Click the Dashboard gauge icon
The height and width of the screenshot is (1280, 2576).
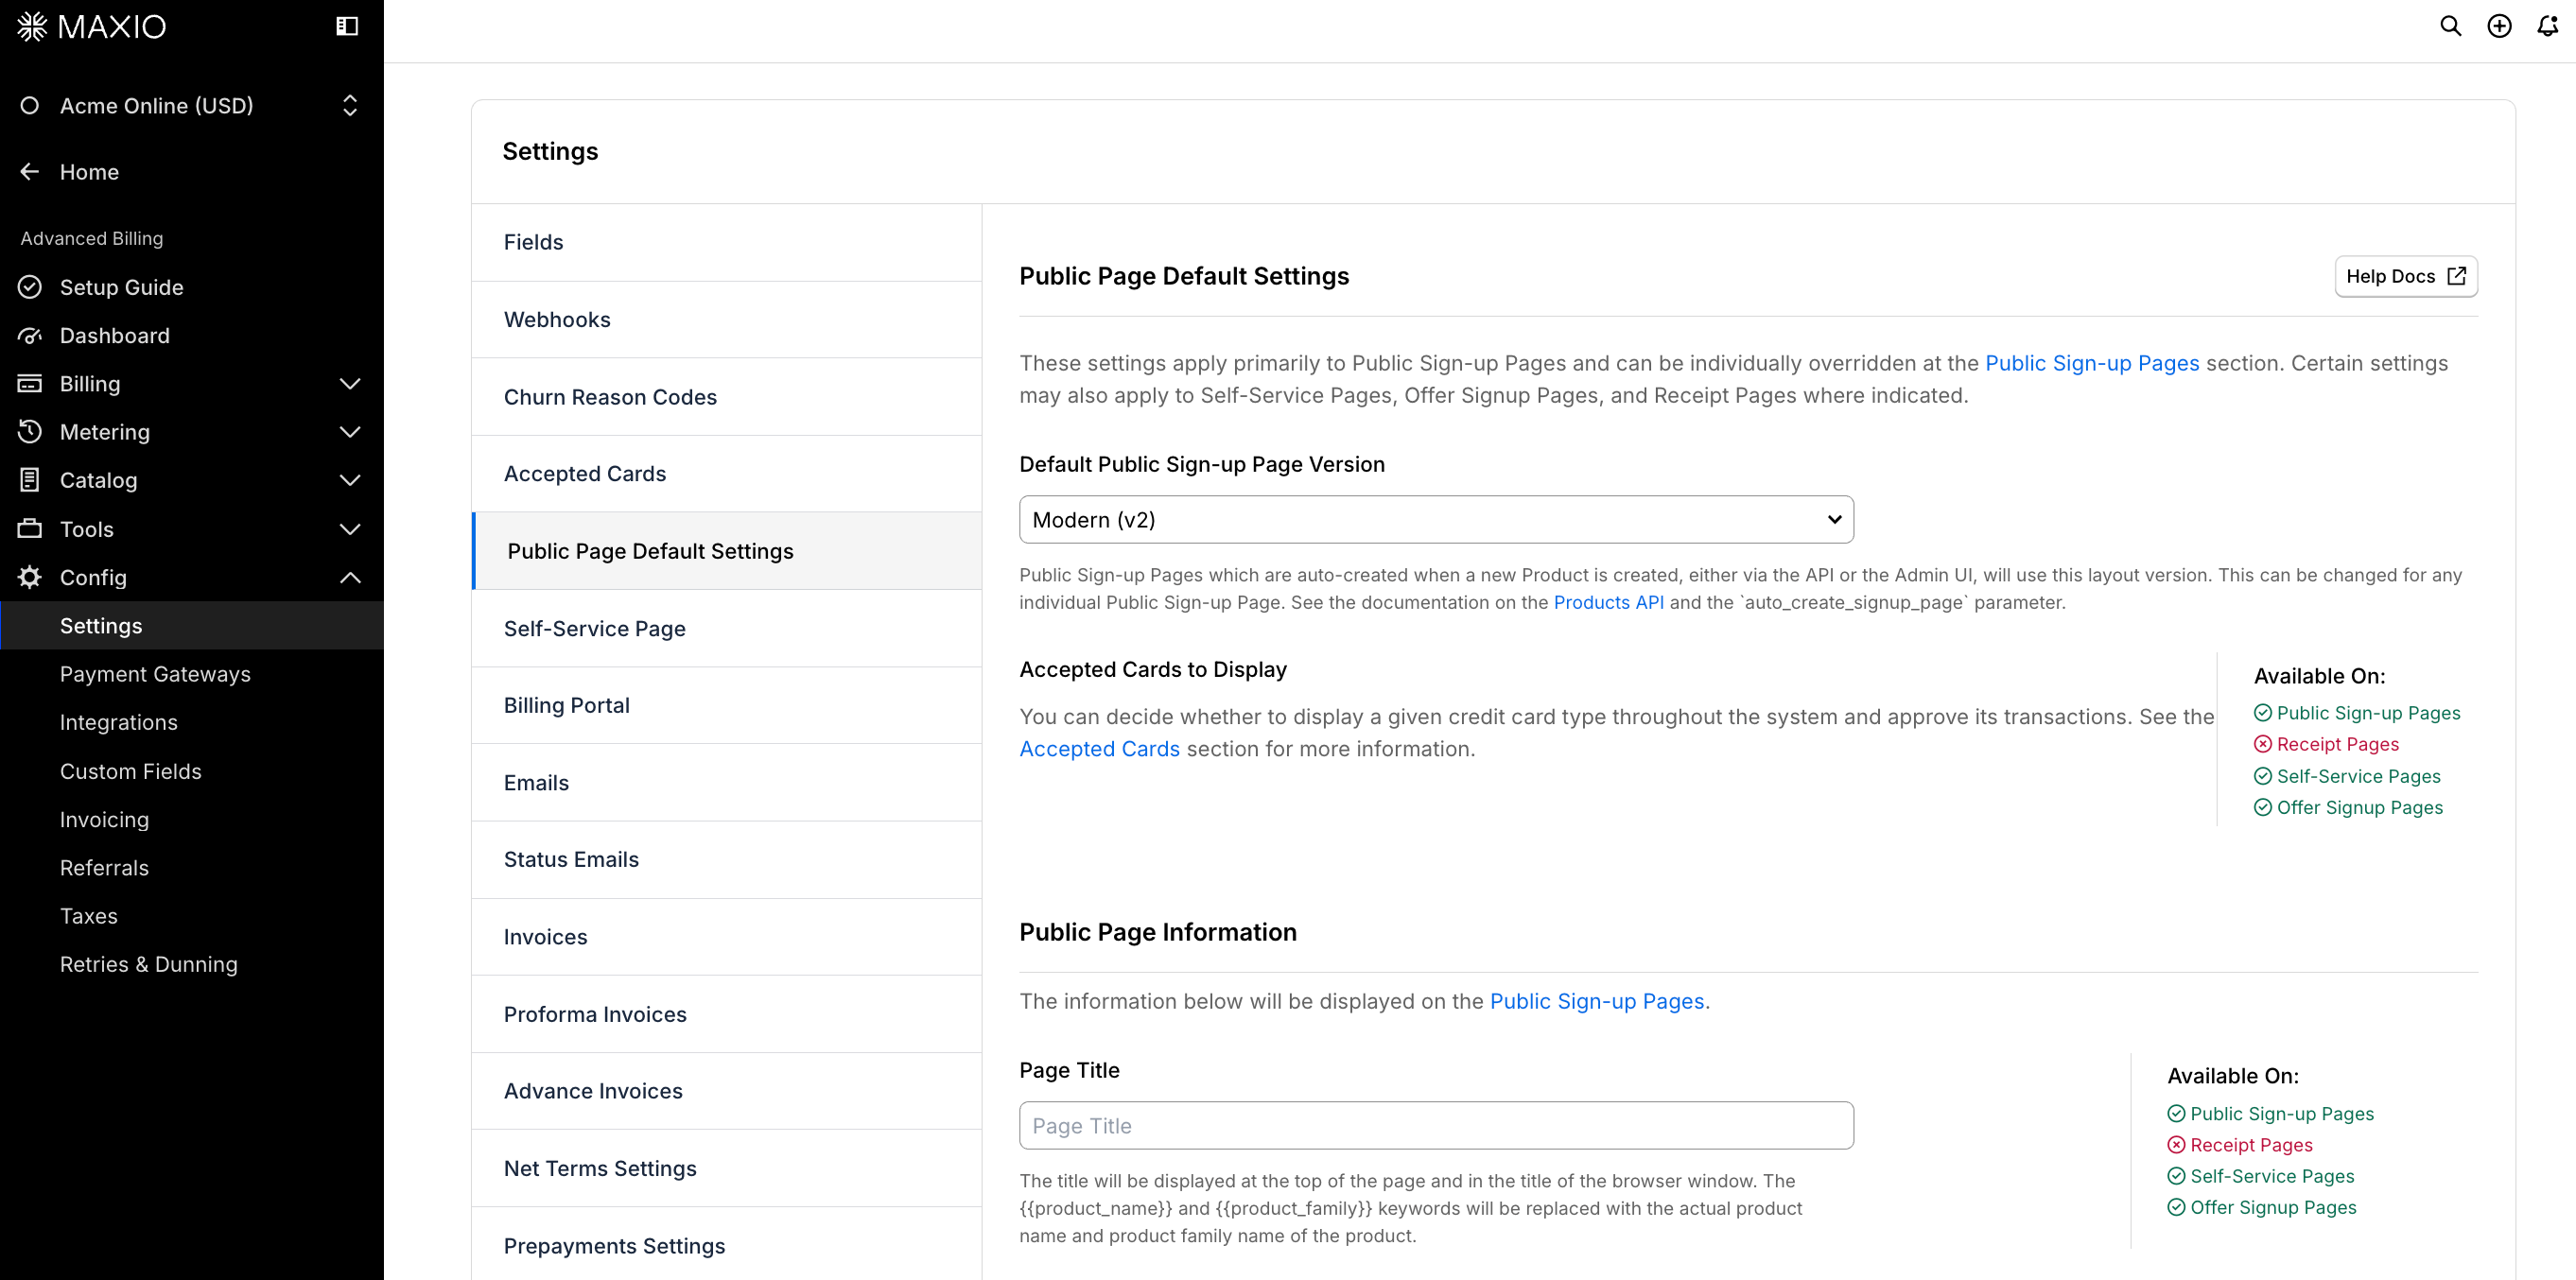30,335
